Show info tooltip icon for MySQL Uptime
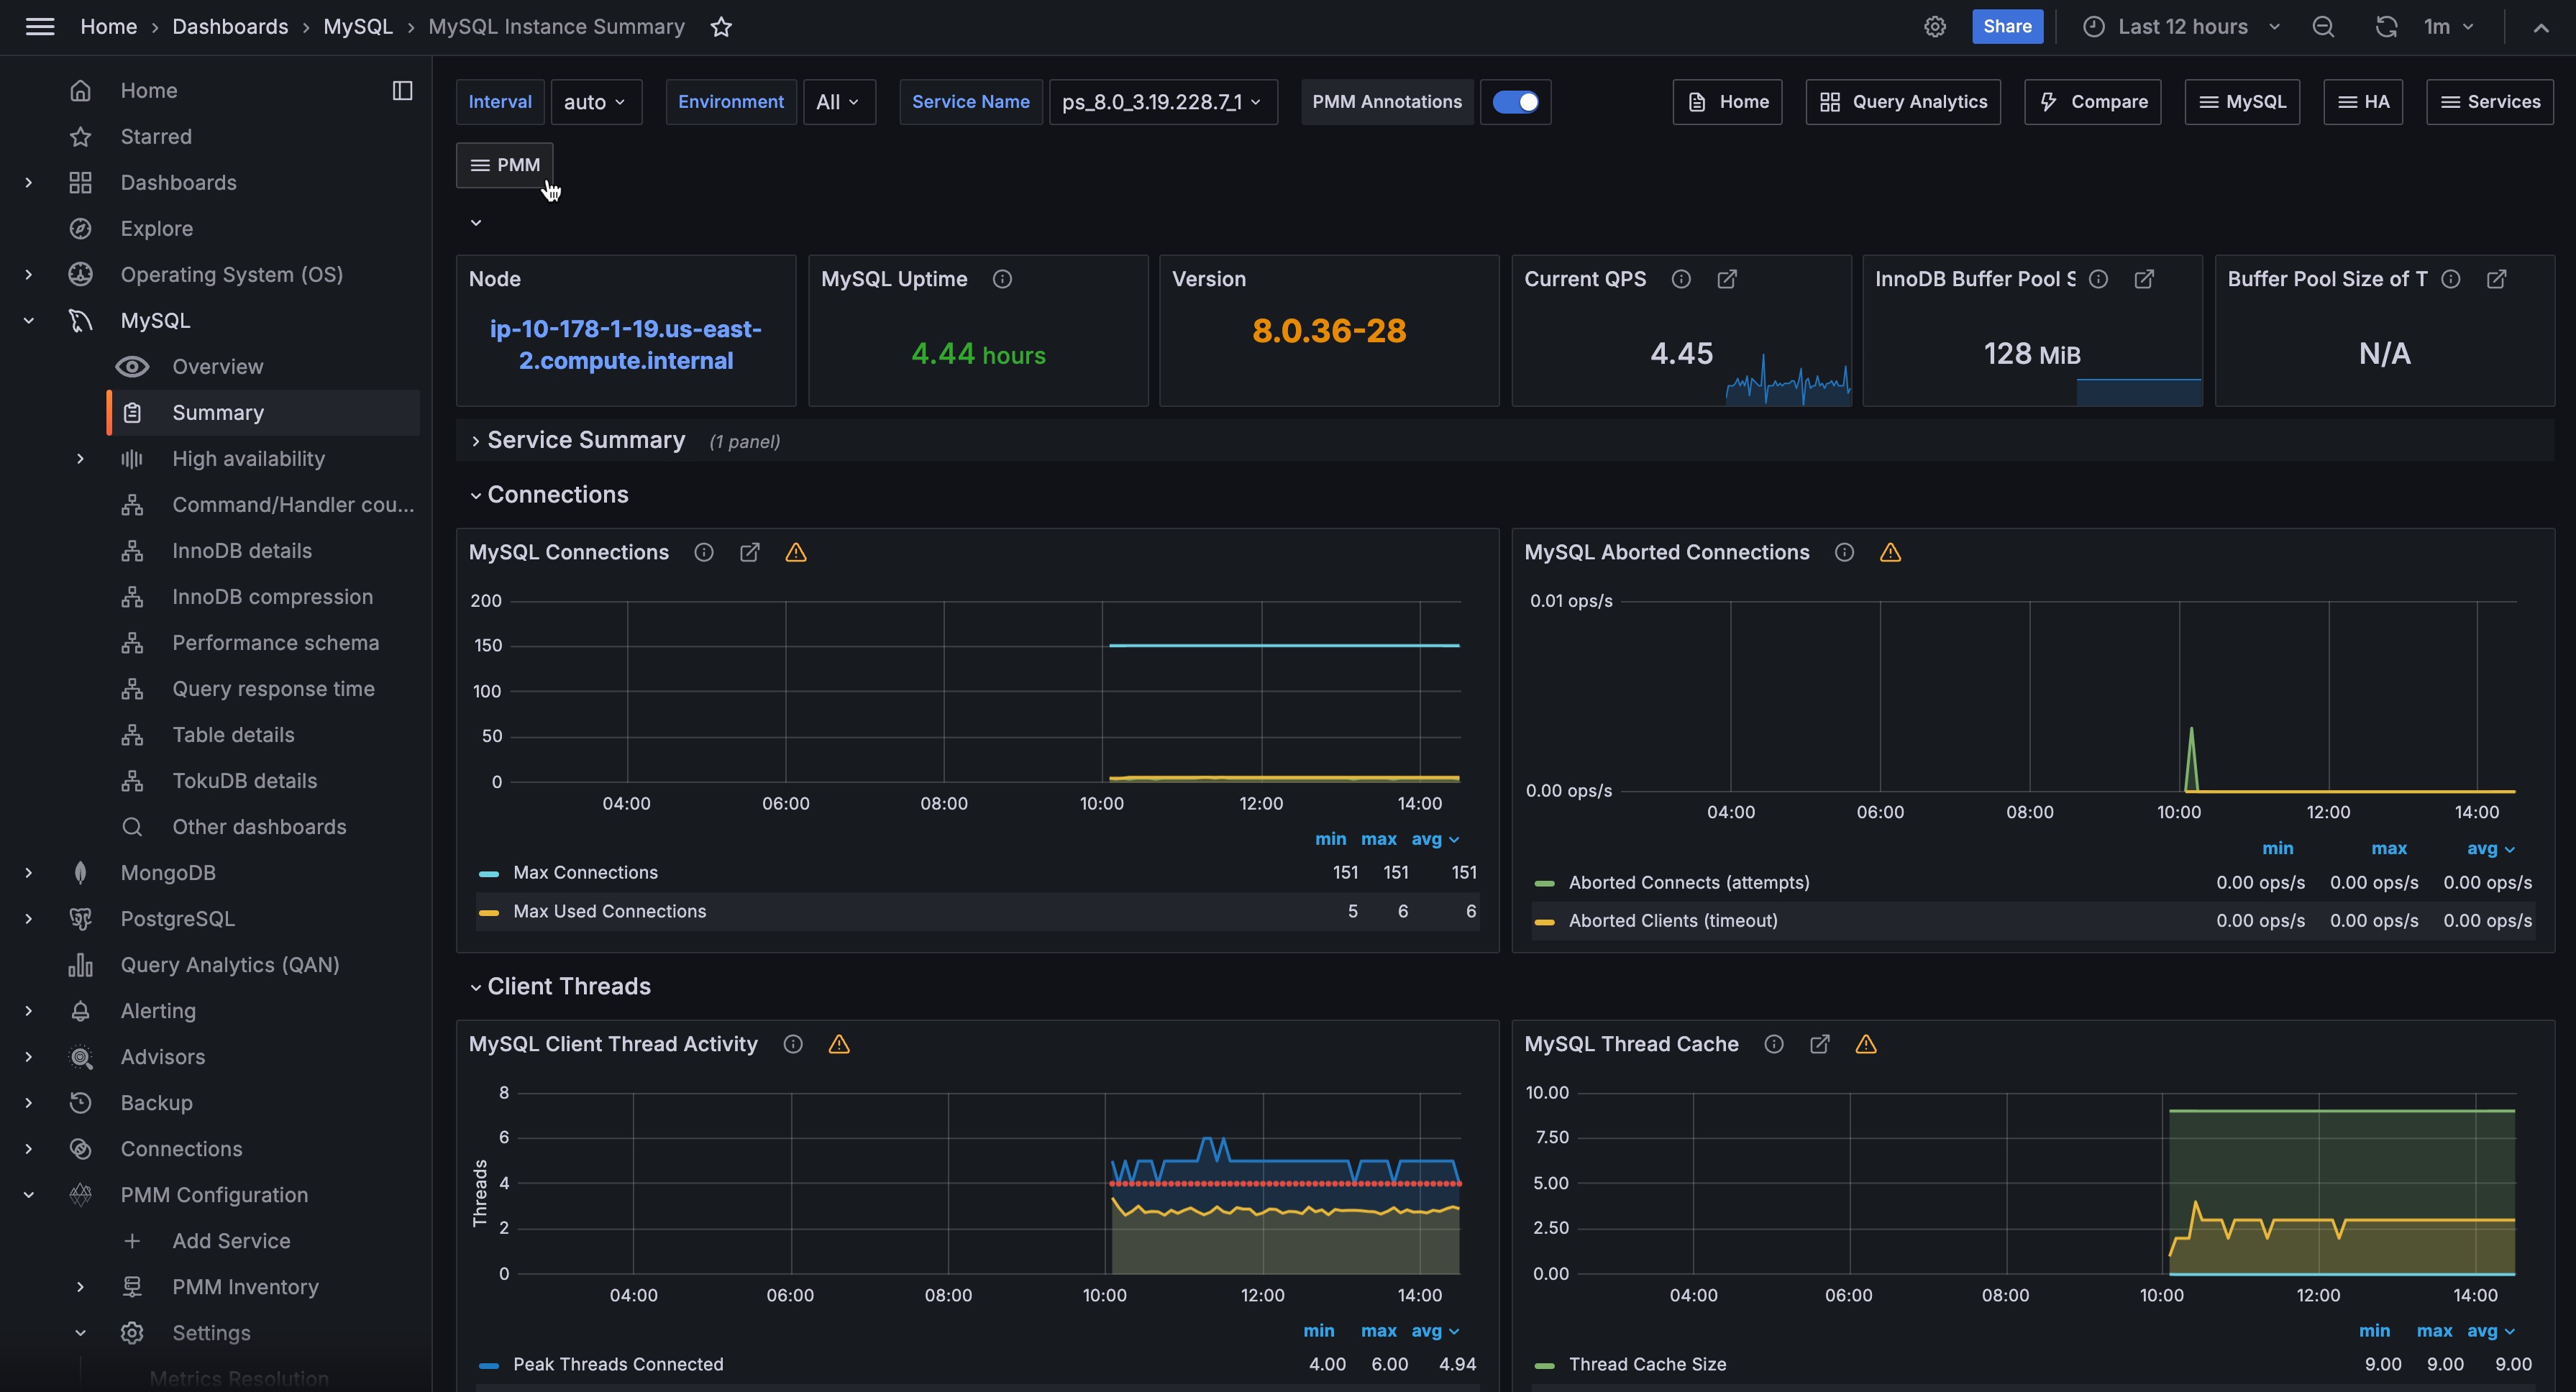Screen dimensions: 2576x1392 1002,279
